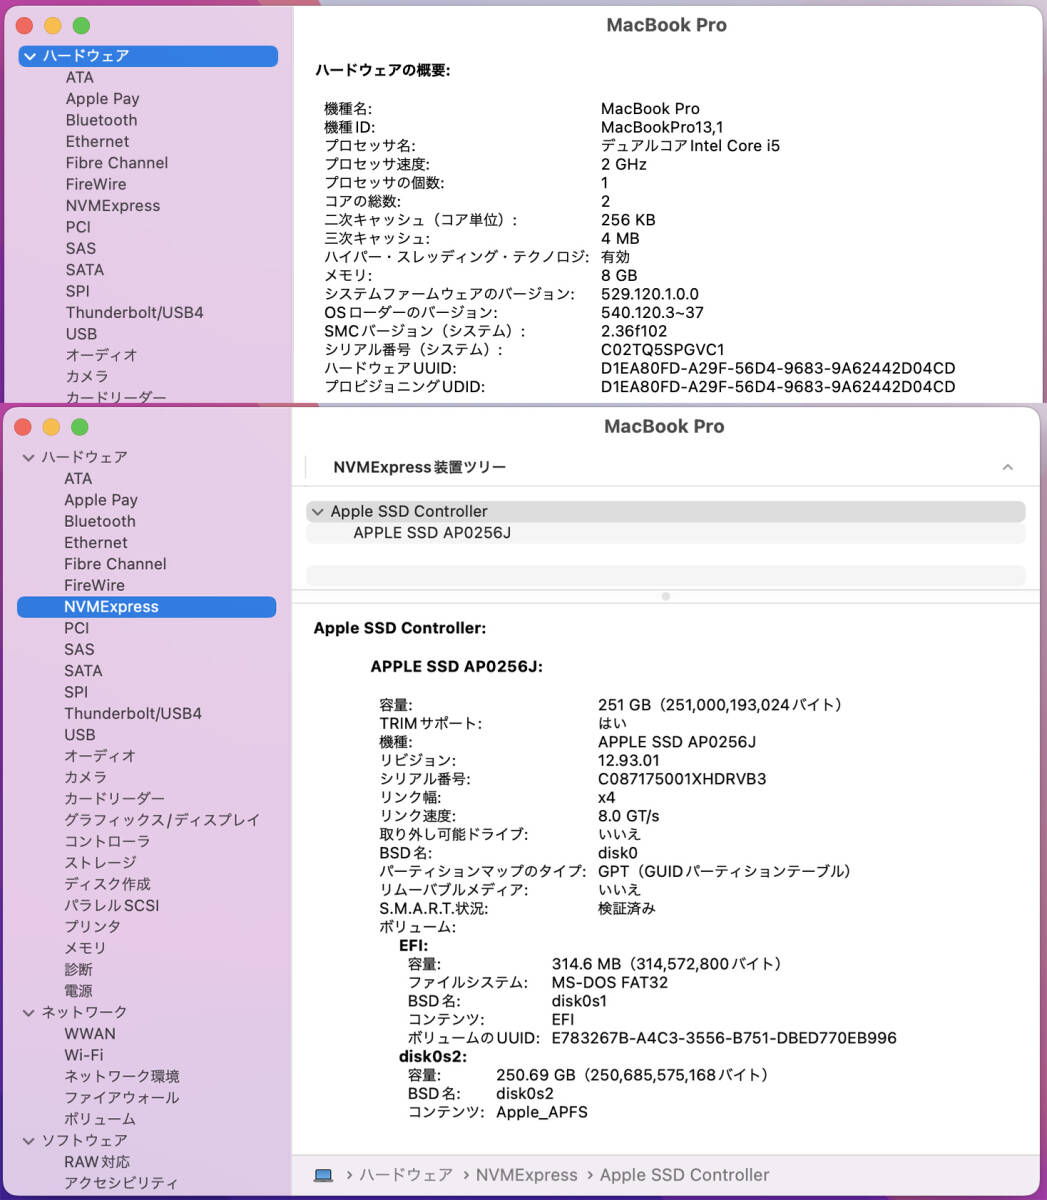
Task: Click the computer icon in the path bar
Action: tap(323, 1175)
